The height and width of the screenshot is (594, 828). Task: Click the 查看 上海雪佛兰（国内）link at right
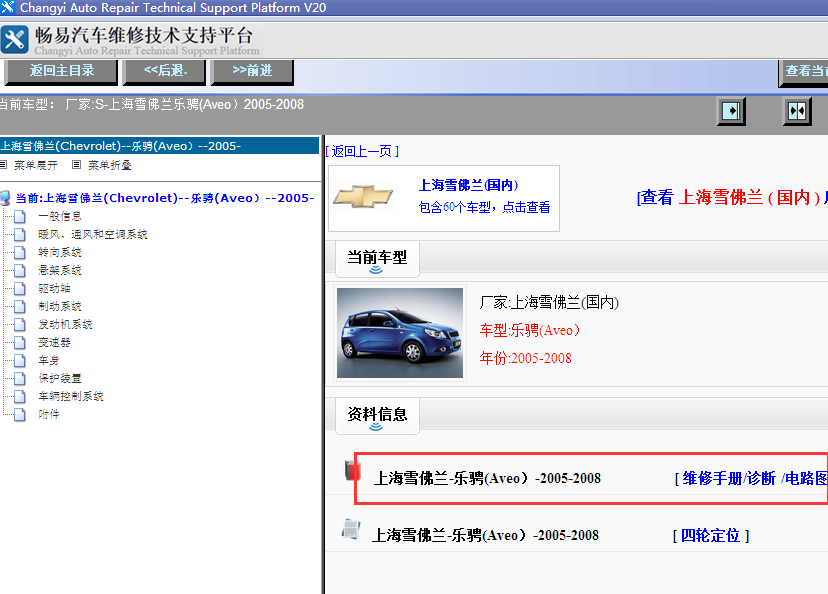732,197
